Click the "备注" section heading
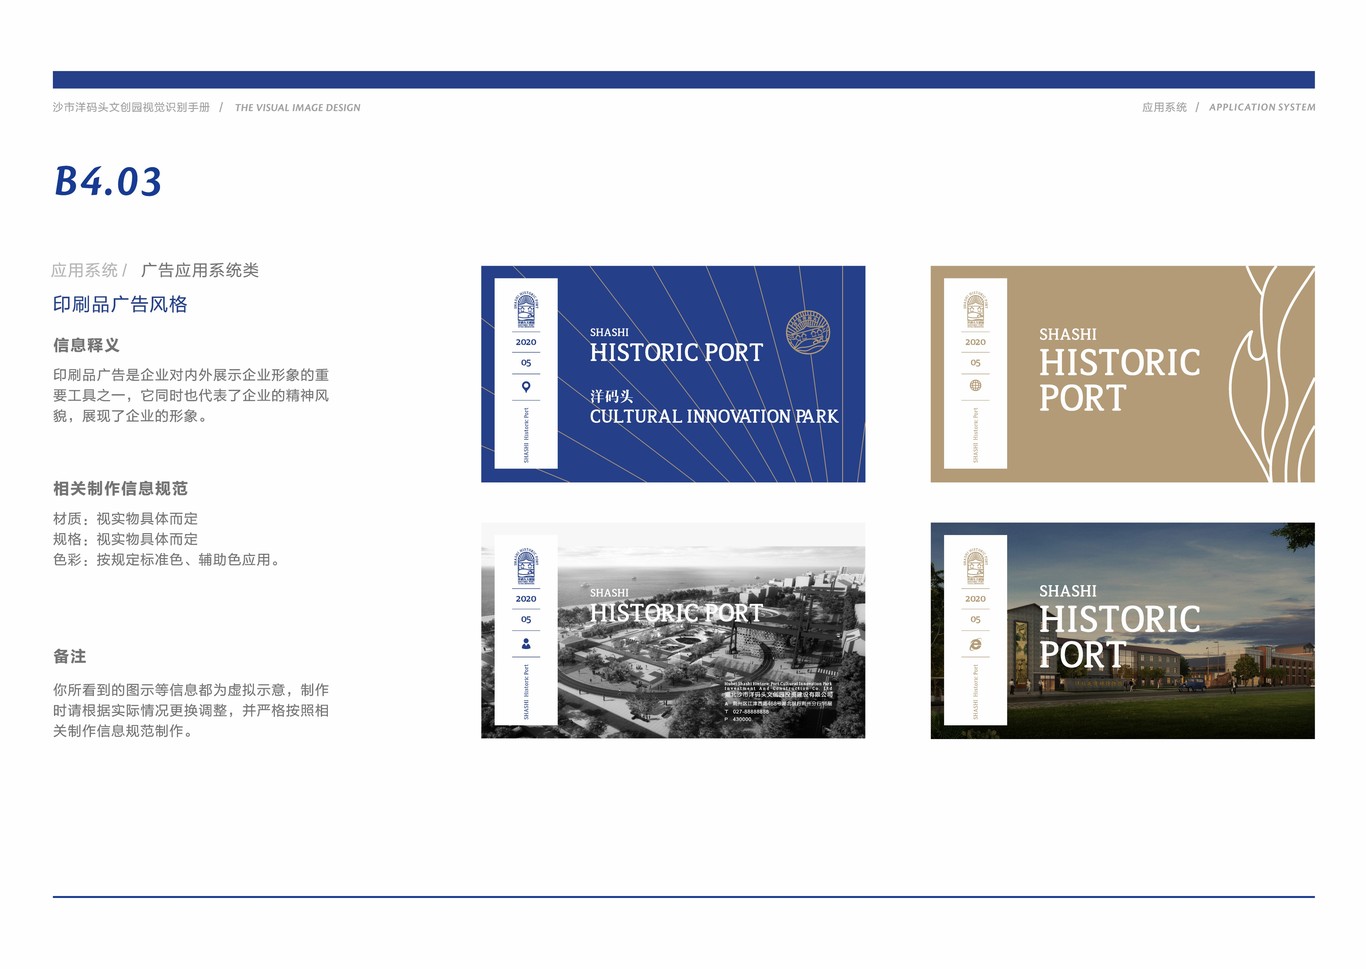 pyautogui.click(x=69, y=656)
